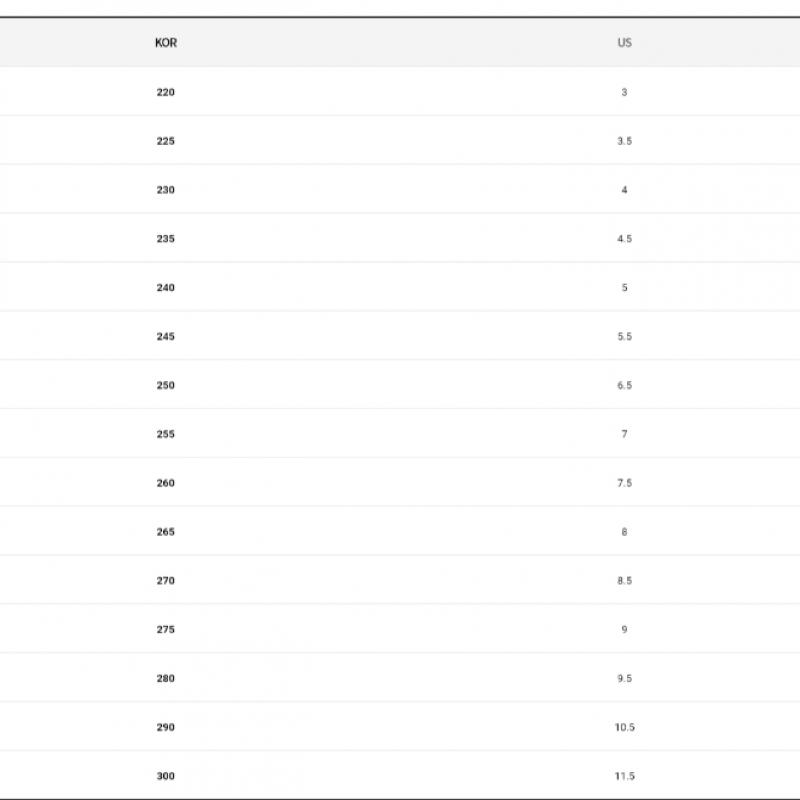800x800 pixels.
Task: Click the US 8.5 size value
Action: 624,581
